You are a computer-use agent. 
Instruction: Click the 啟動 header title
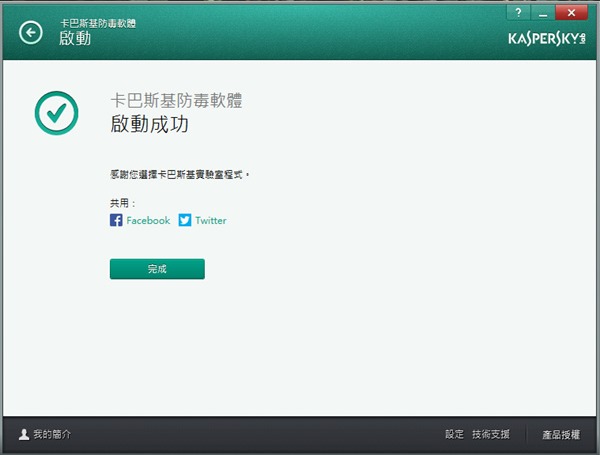click(x=75, y=38)
